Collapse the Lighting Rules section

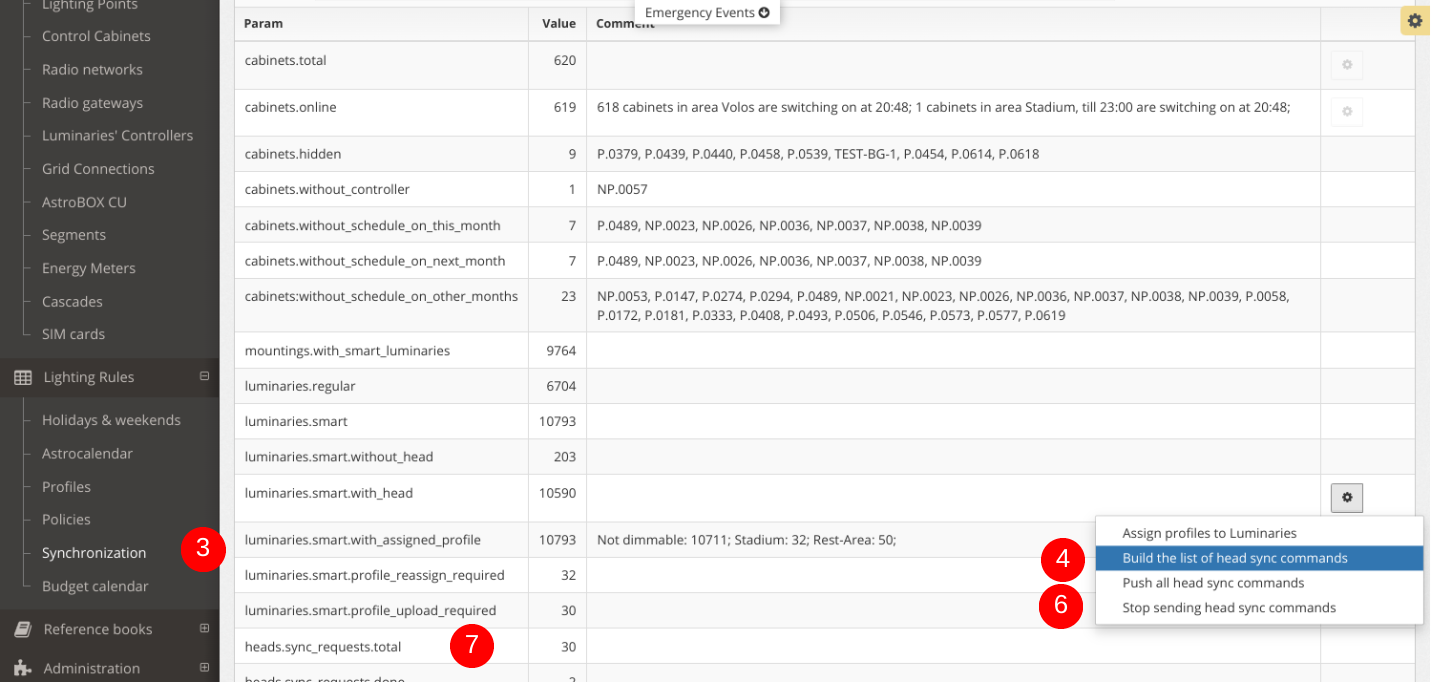(204, 377)
